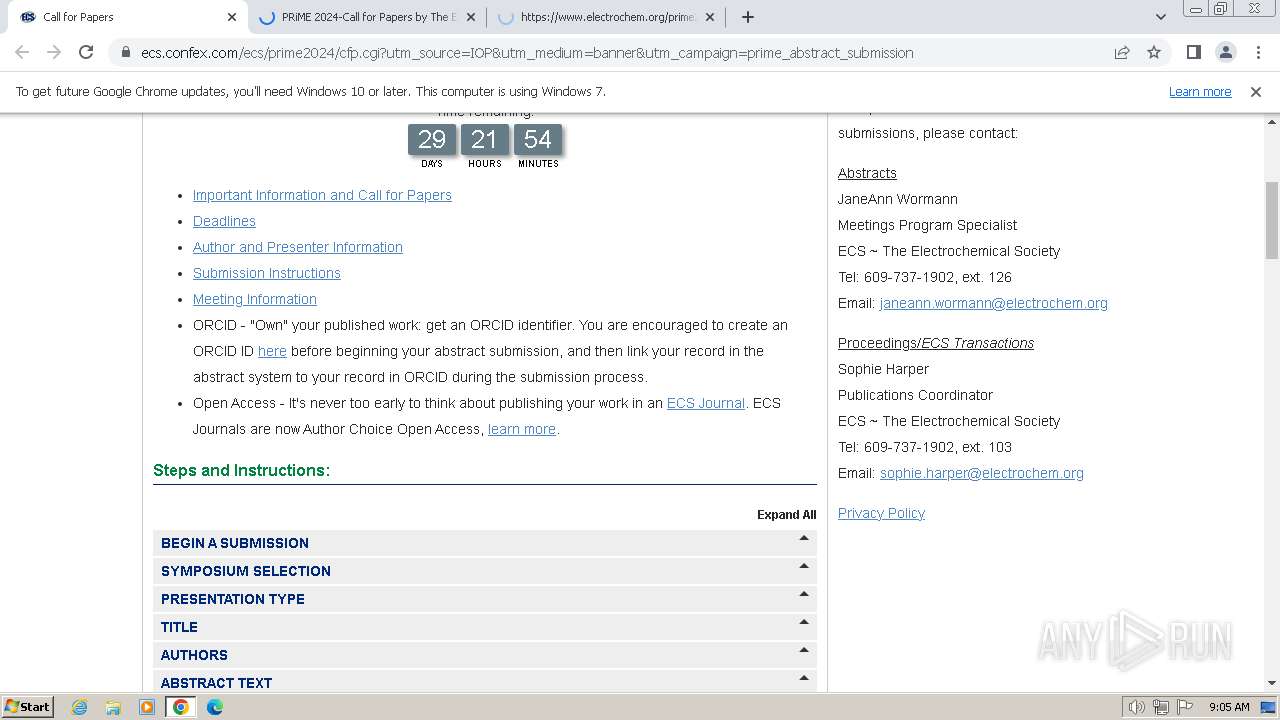Image resolution: width=1280 pixels, height=720 pixels.
Task: Click the 29 days countdown tile
Action: [432, 139]
